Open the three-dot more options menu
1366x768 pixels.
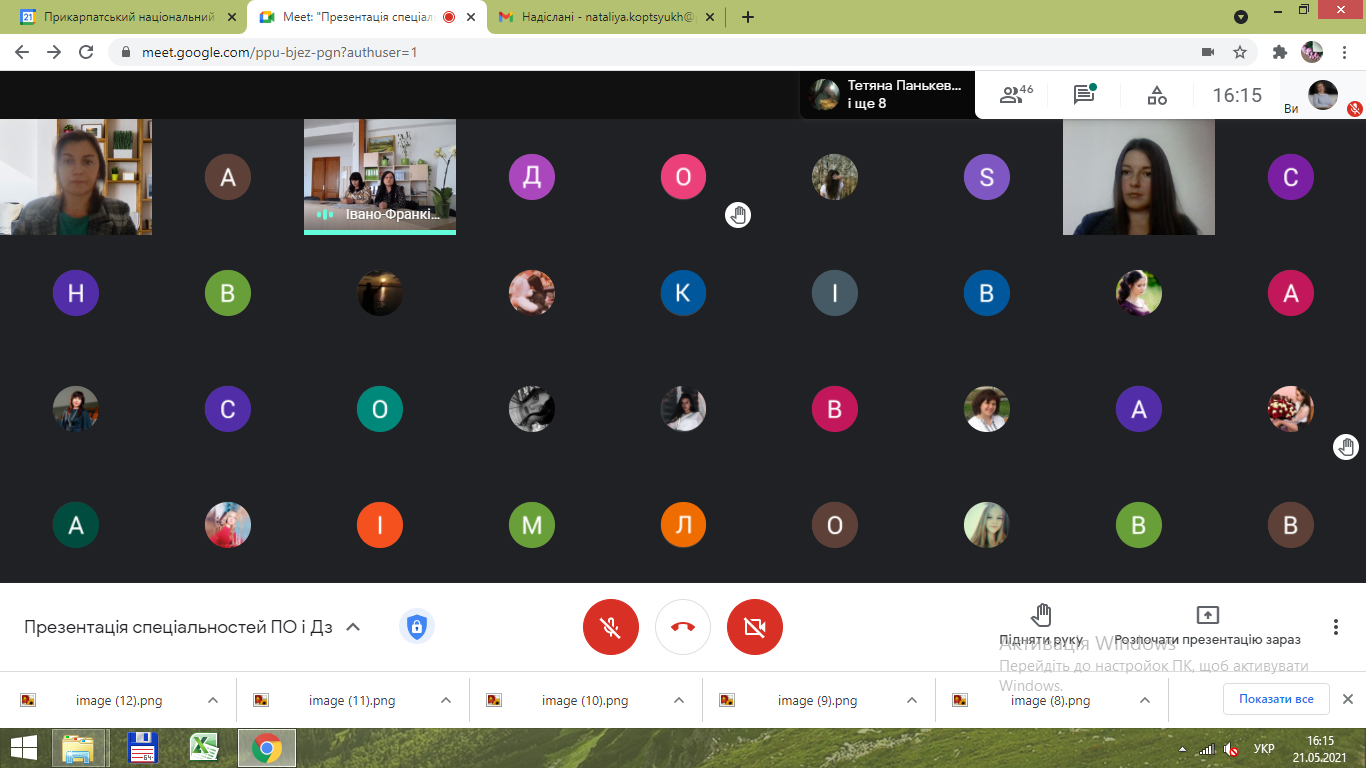tap(1335, 627)
